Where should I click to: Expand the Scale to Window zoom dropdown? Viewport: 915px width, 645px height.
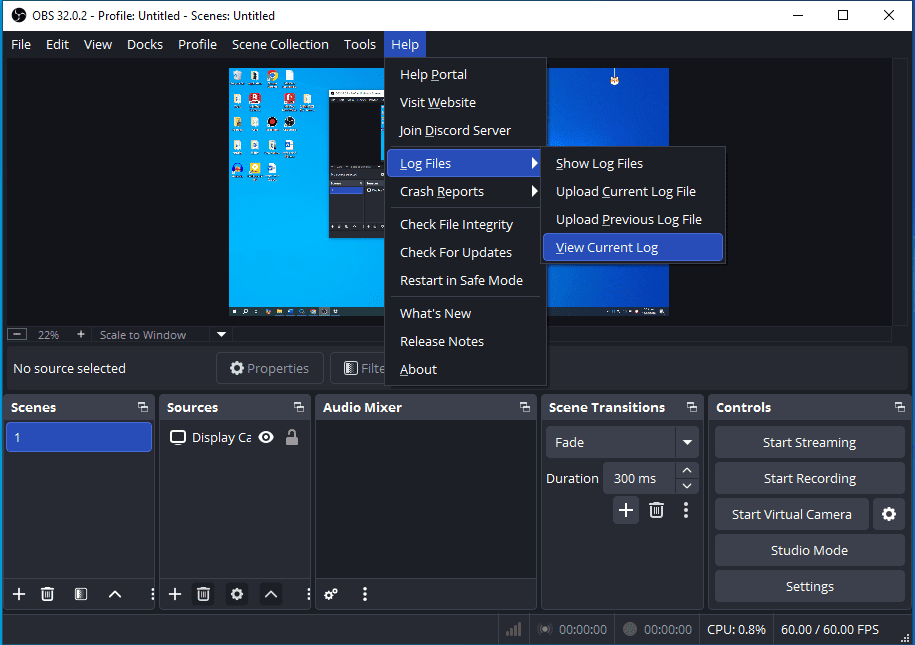click(x=220, y=334)
